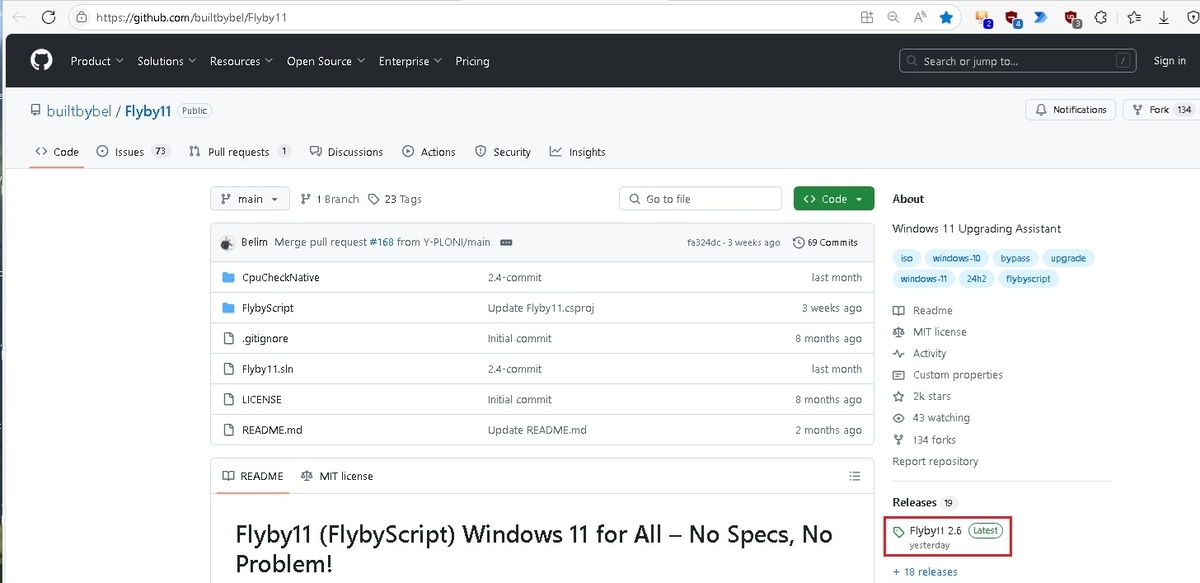Select the repository Code tab
Image resolution: width=1200 pixels, height=583 pixels.
tap(57, 152)
